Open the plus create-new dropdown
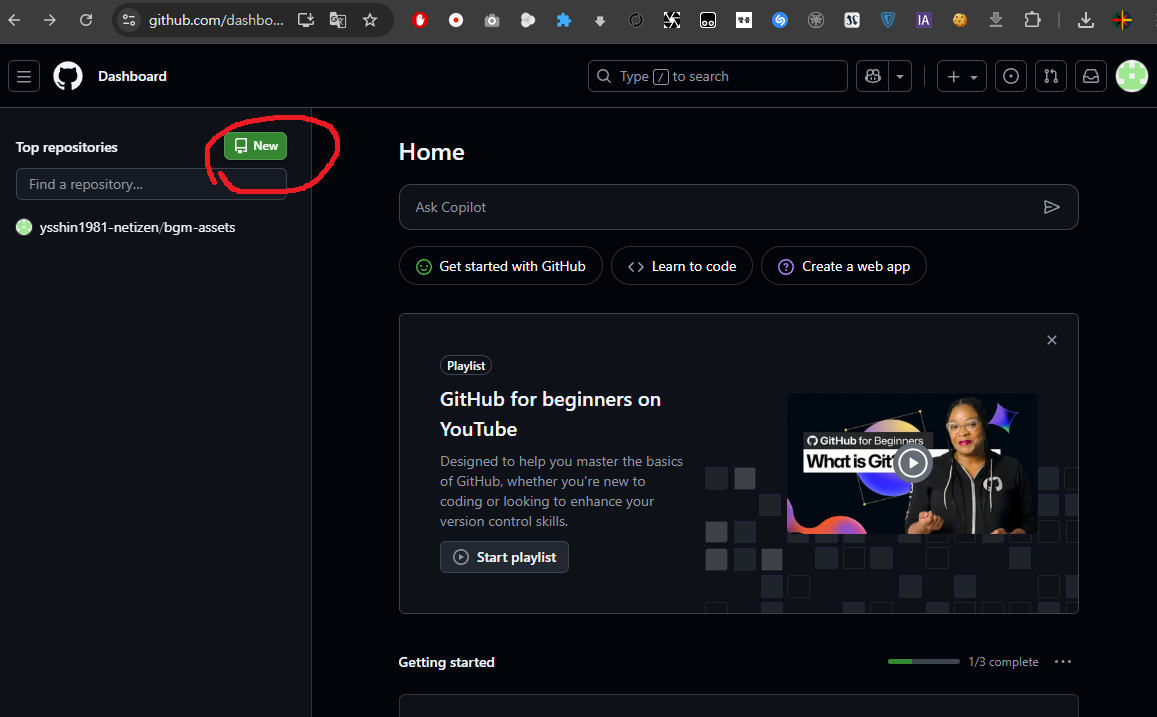 point(961,76)
